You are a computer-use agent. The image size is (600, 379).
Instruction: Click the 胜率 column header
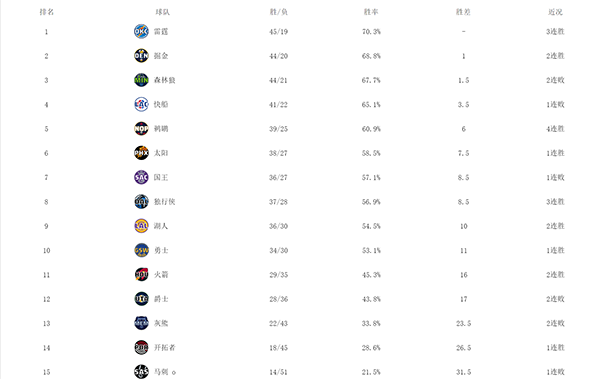coord(371,12)
